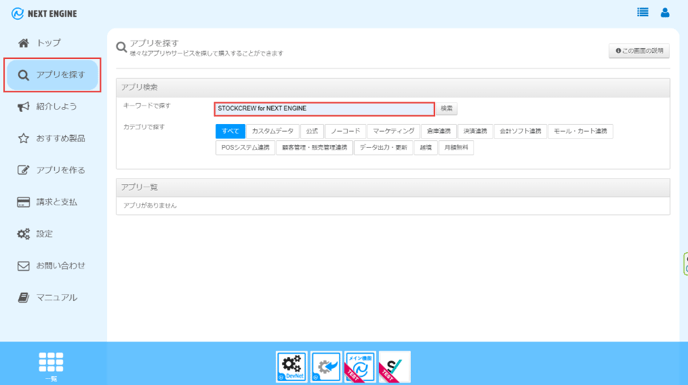This screenshot has width=688, height=385.
Task: Open the 一覧 app grid icon
Action: [x=51, y=366]
